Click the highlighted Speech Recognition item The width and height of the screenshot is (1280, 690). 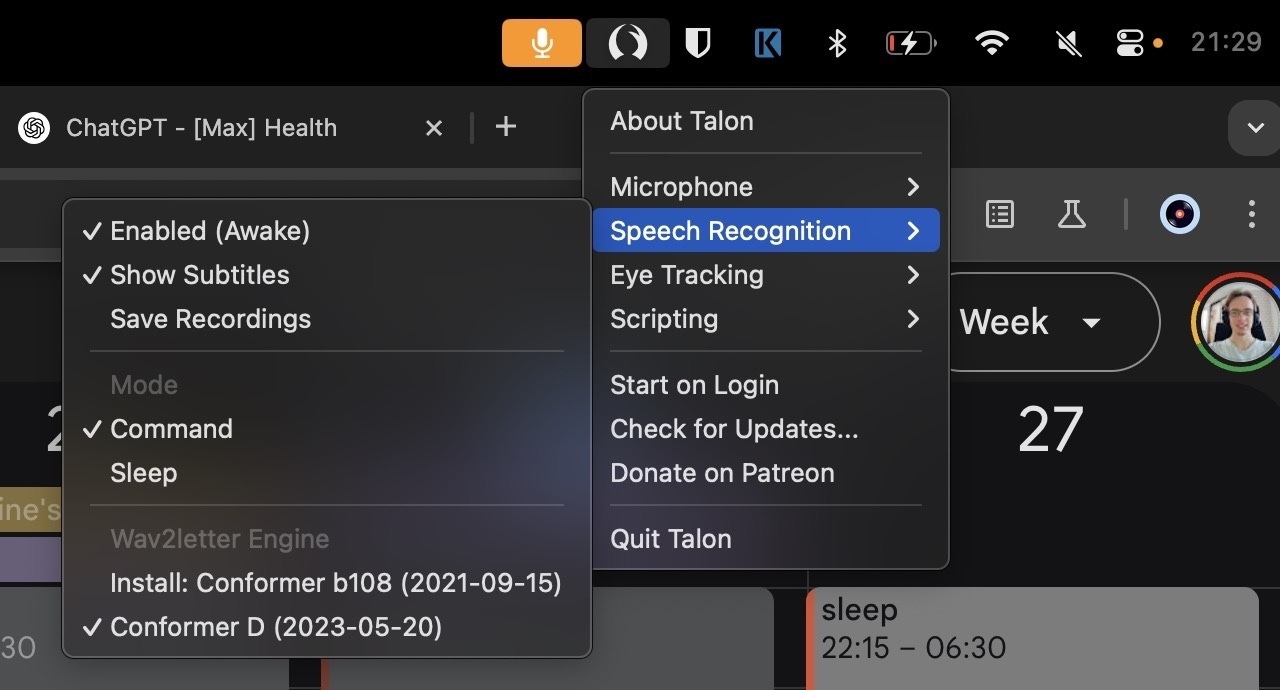click(767, 231)
